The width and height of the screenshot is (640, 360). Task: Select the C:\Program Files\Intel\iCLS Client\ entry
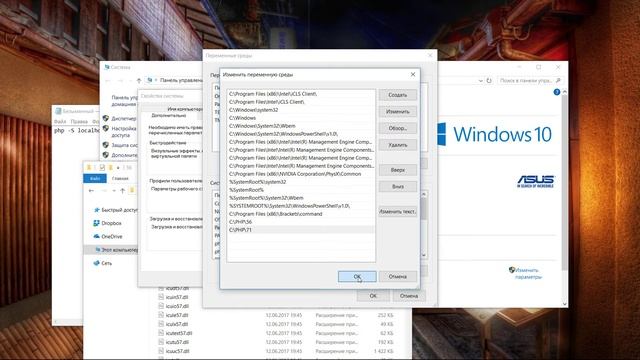301,102
